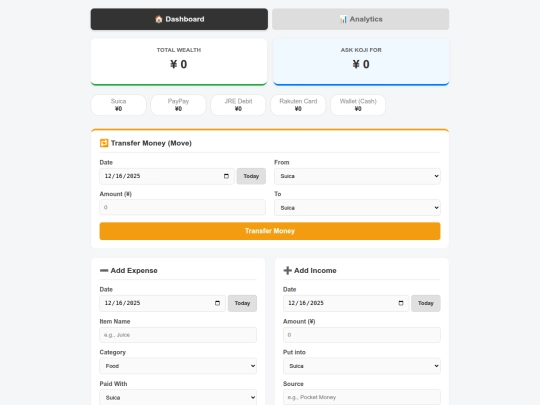Focus the Transfer date field
The width and height of the screenshot is (540, 405).
click(x=167, y=176)
